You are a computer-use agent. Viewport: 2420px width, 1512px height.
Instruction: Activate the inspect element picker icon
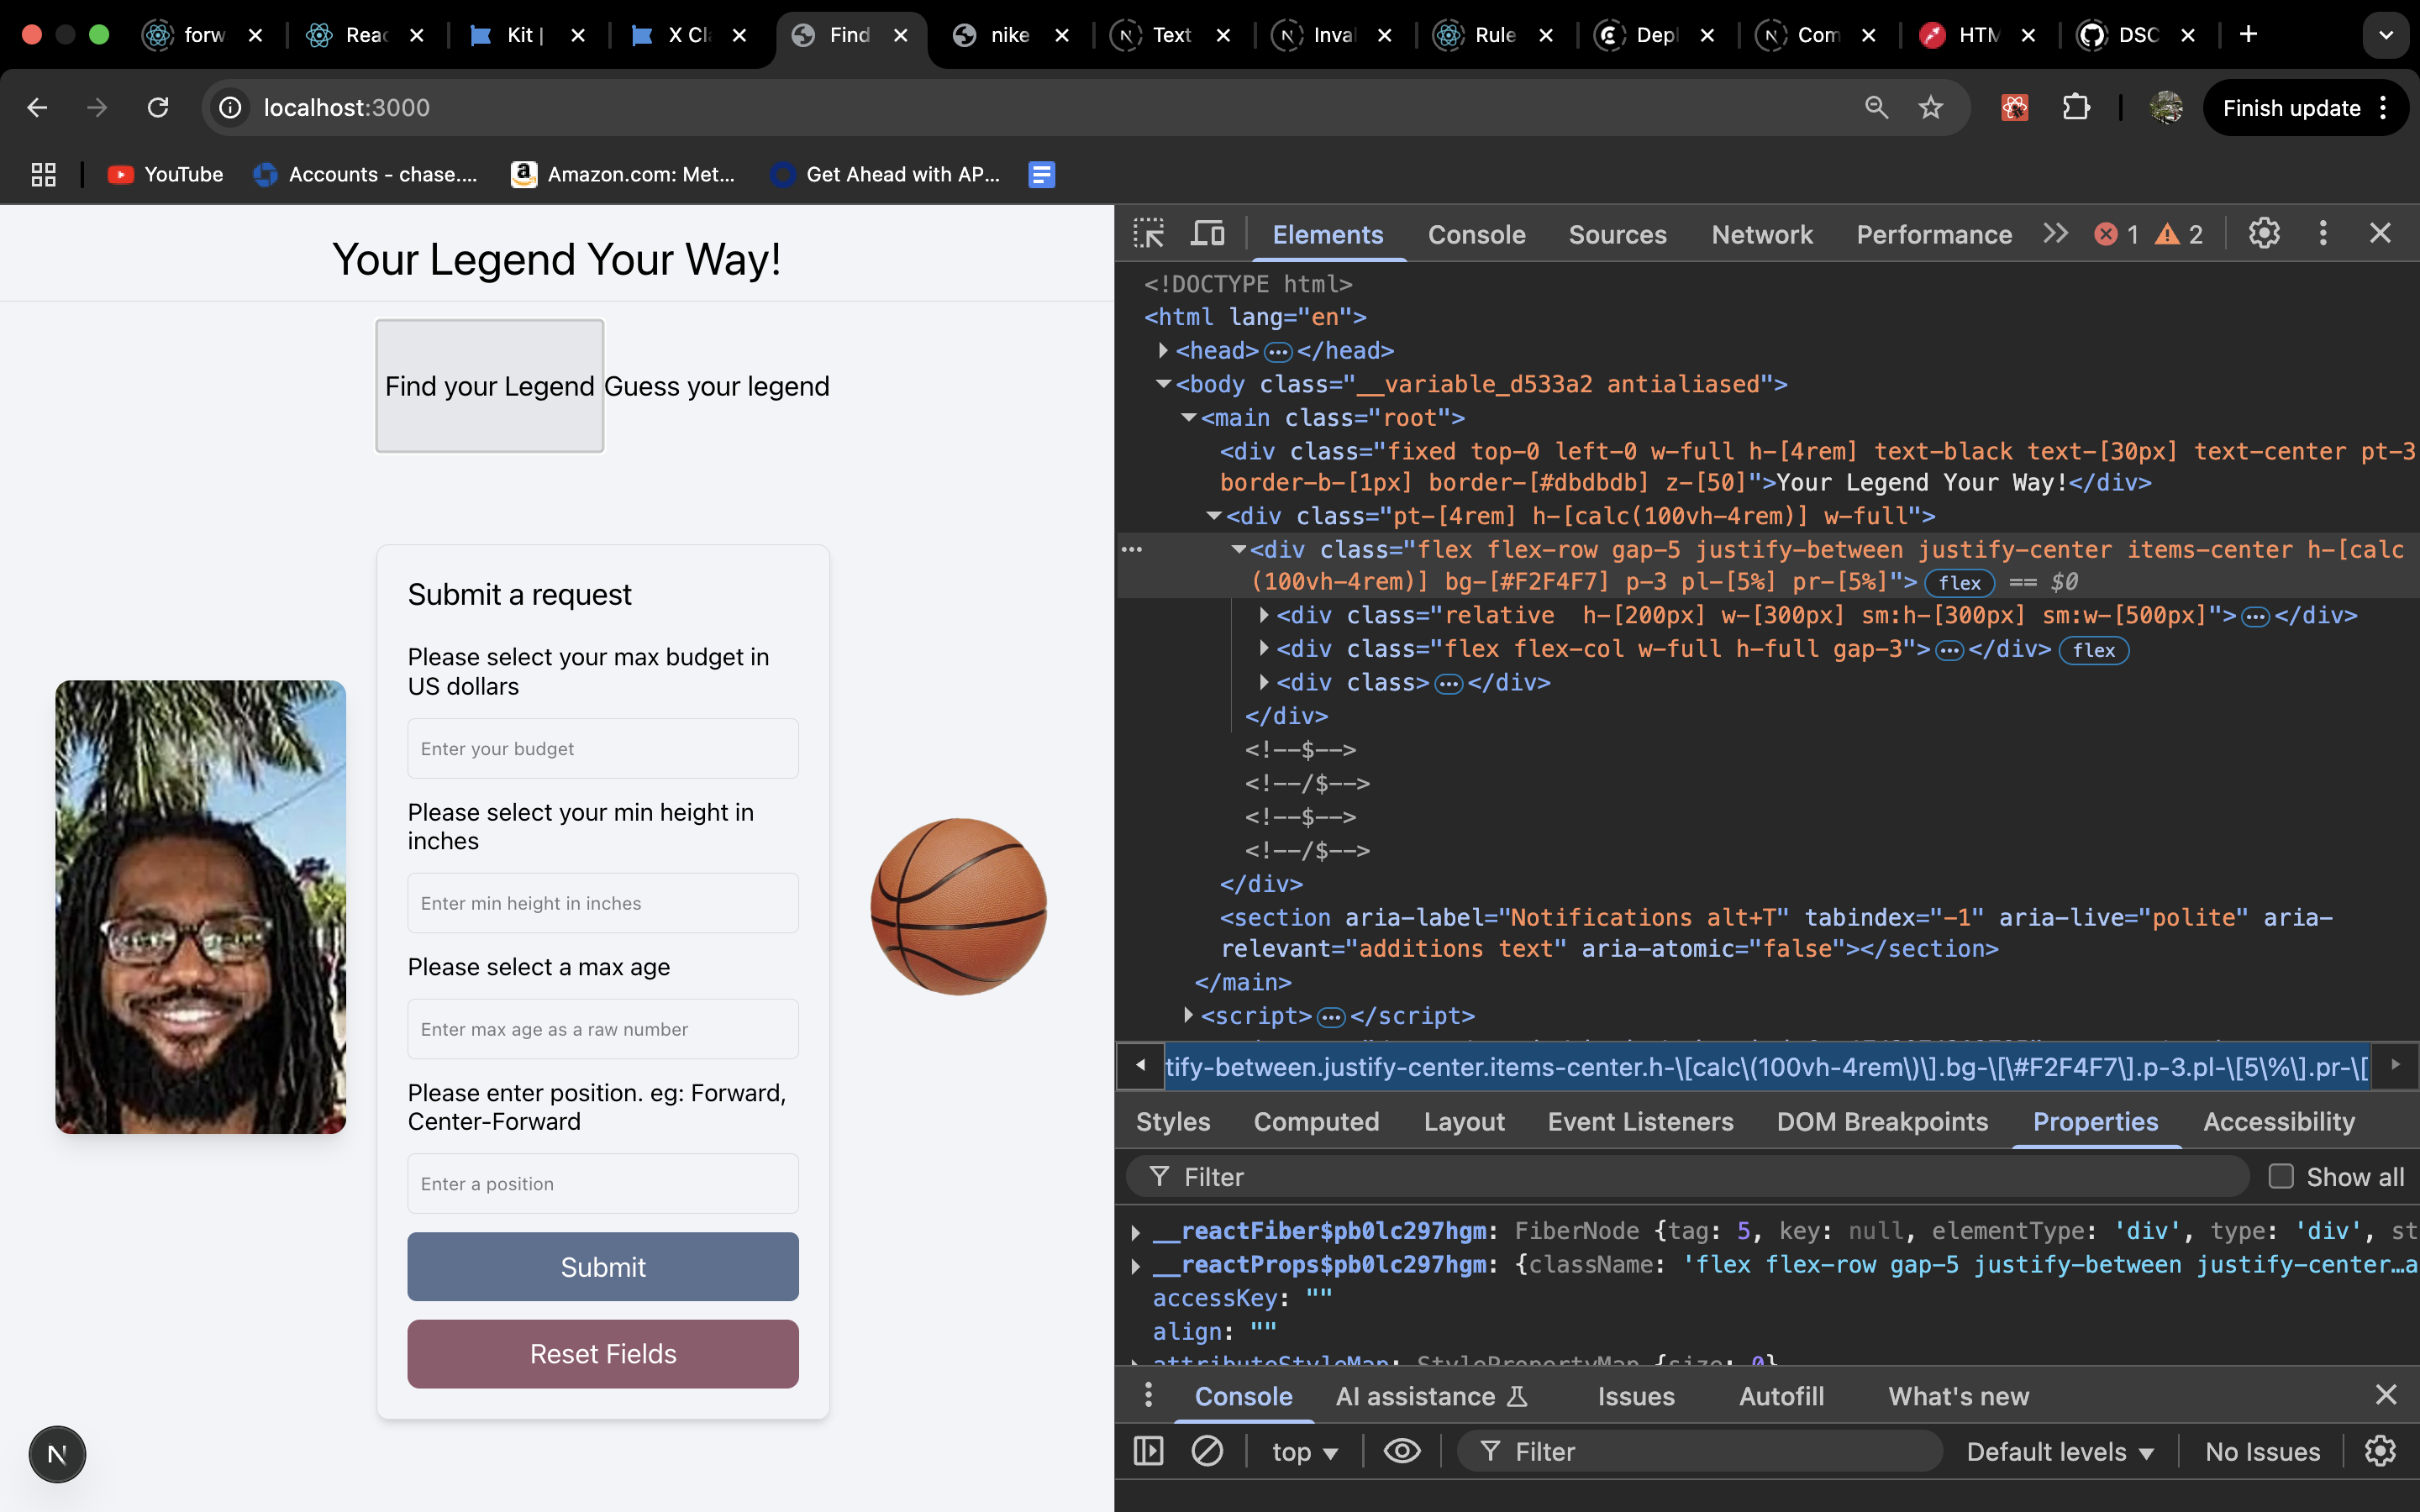(1148, 234)
